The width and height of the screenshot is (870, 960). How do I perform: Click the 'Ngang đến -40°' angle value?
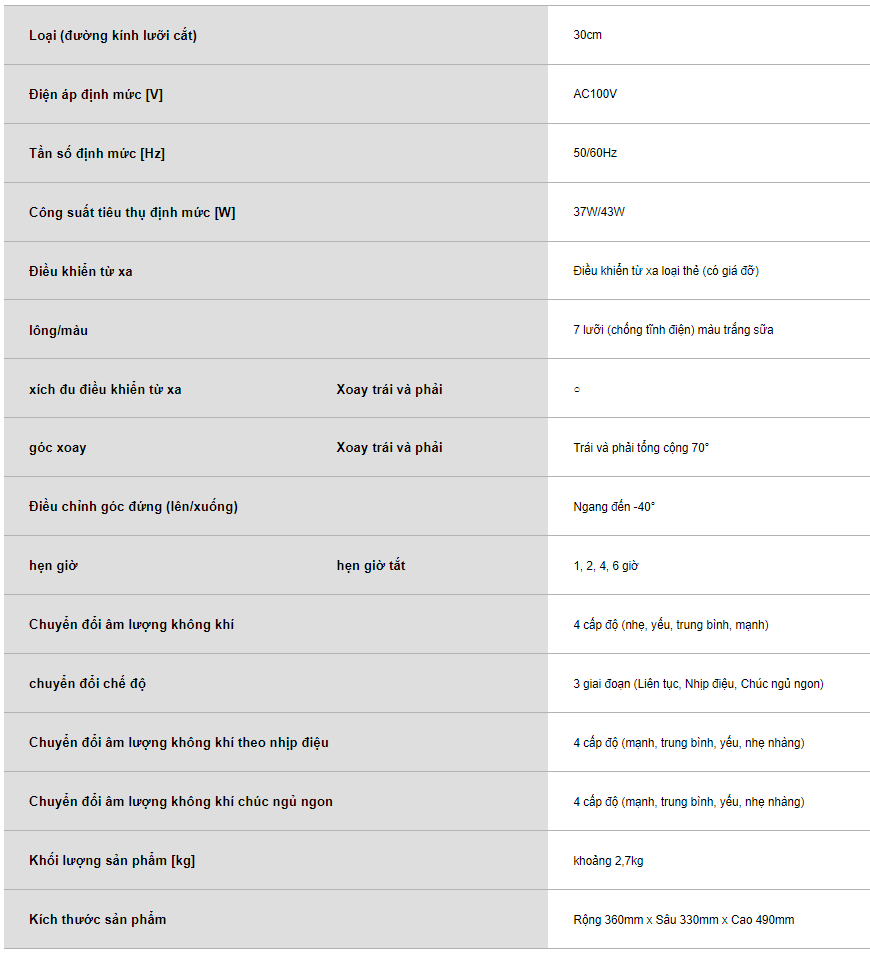(x=614, y=506)
